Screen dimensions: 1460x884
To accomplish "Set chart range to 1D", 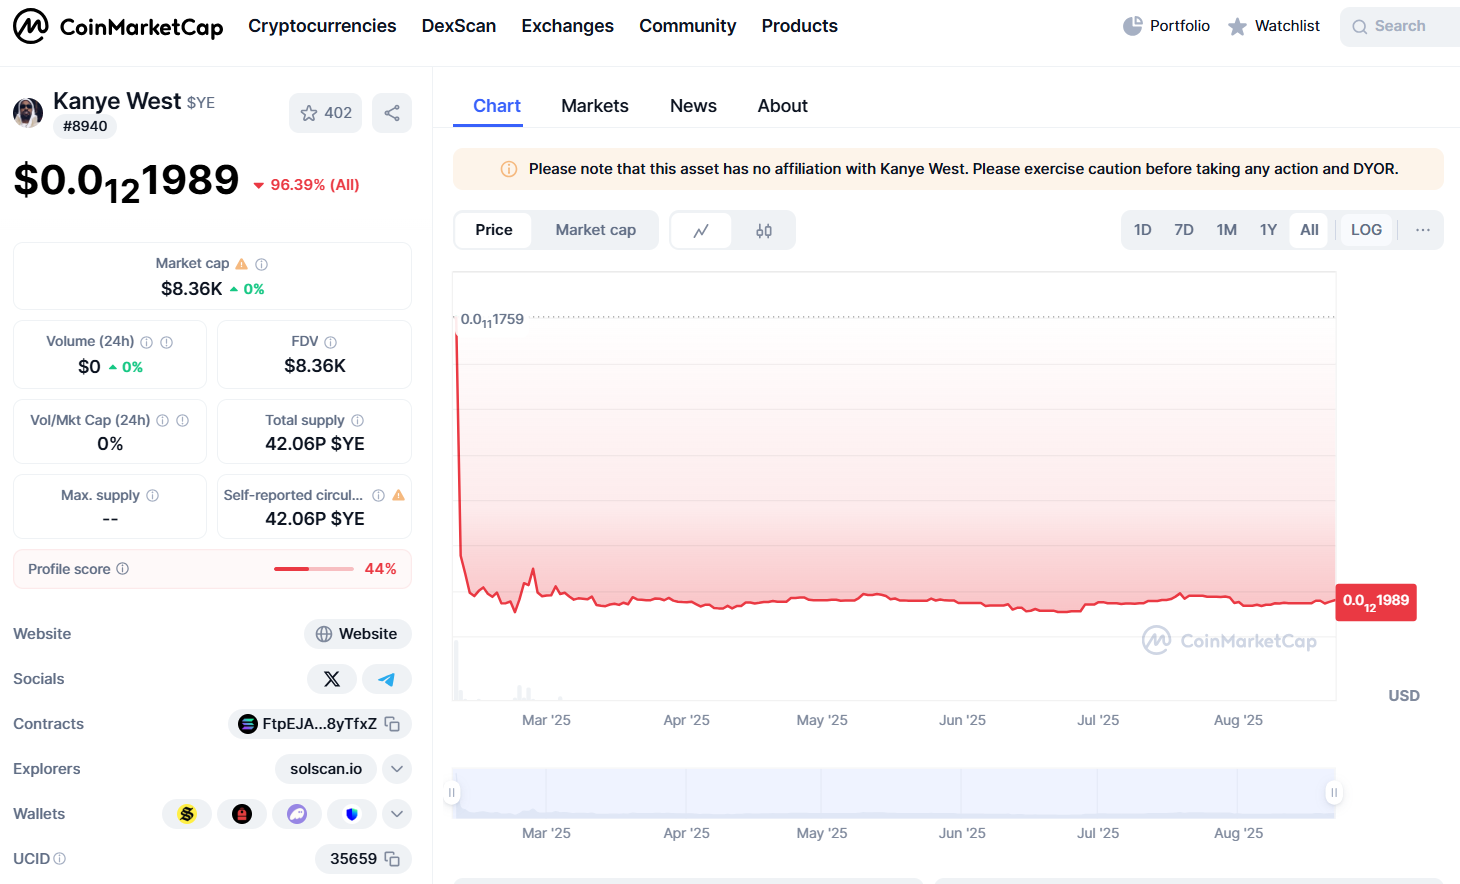I will point(1142,230).
